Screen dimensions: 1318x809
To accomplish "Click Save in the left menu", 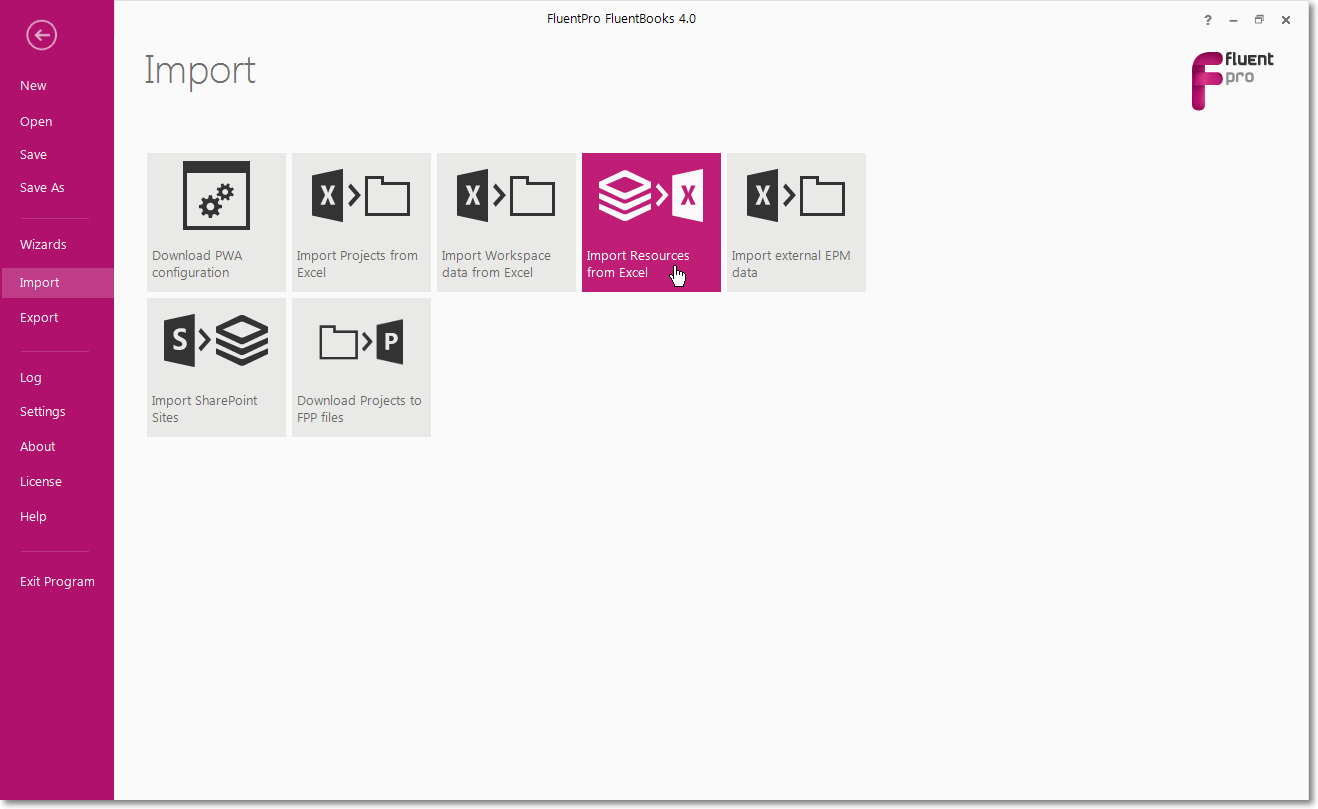I will 33,155.
